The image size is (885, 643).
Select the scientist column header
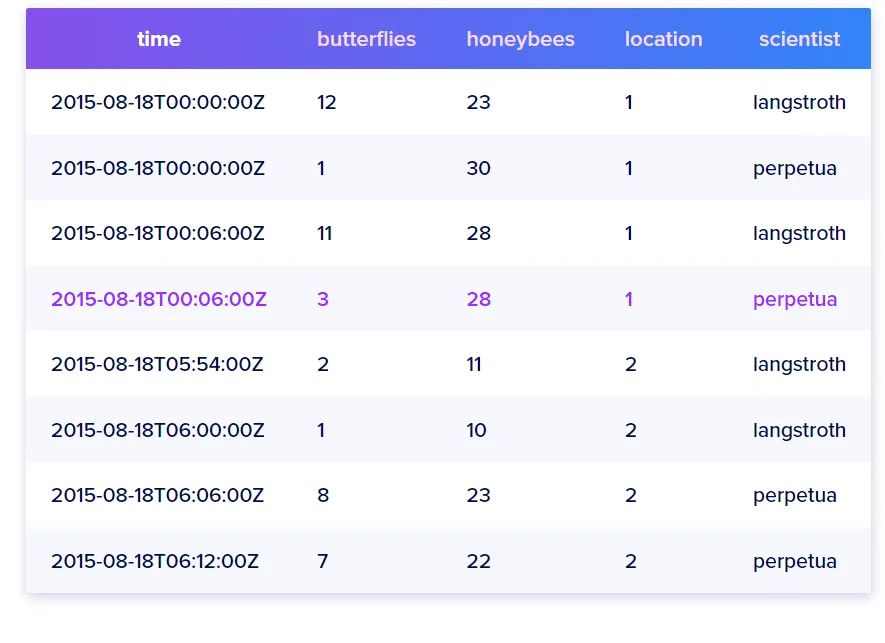pos(799,40)
